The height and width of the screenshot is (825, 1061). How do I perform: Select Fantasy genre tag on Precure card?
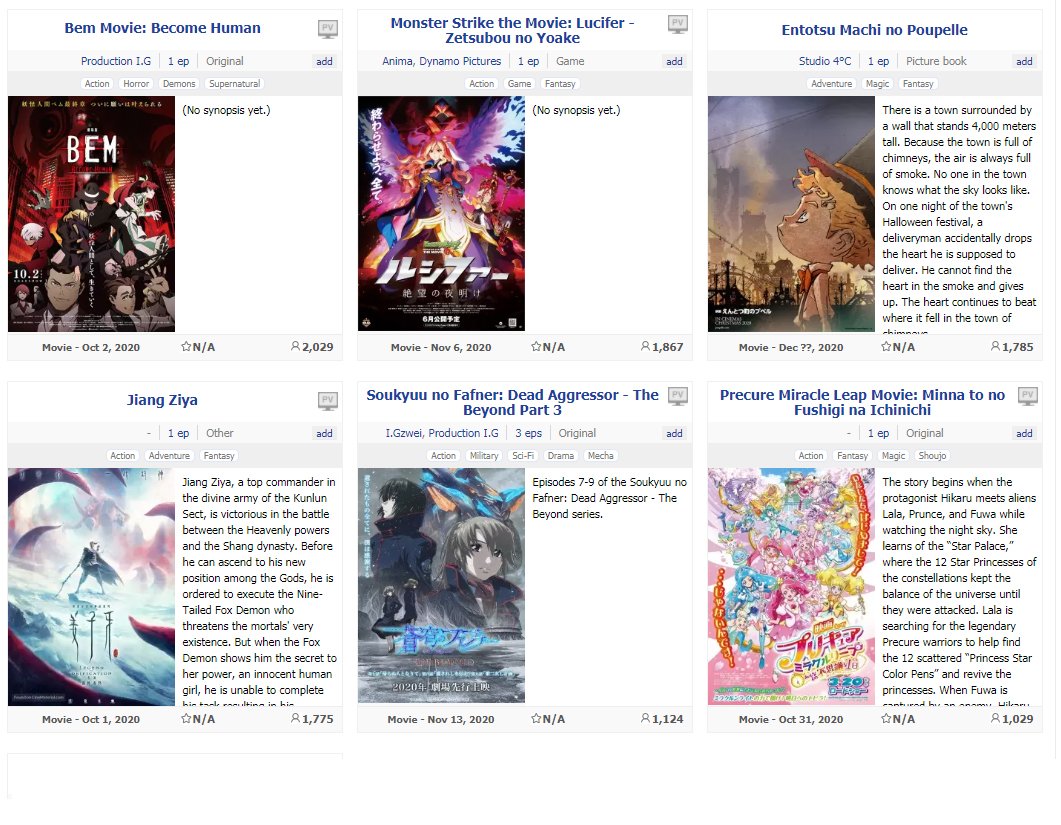click(852, 456)
